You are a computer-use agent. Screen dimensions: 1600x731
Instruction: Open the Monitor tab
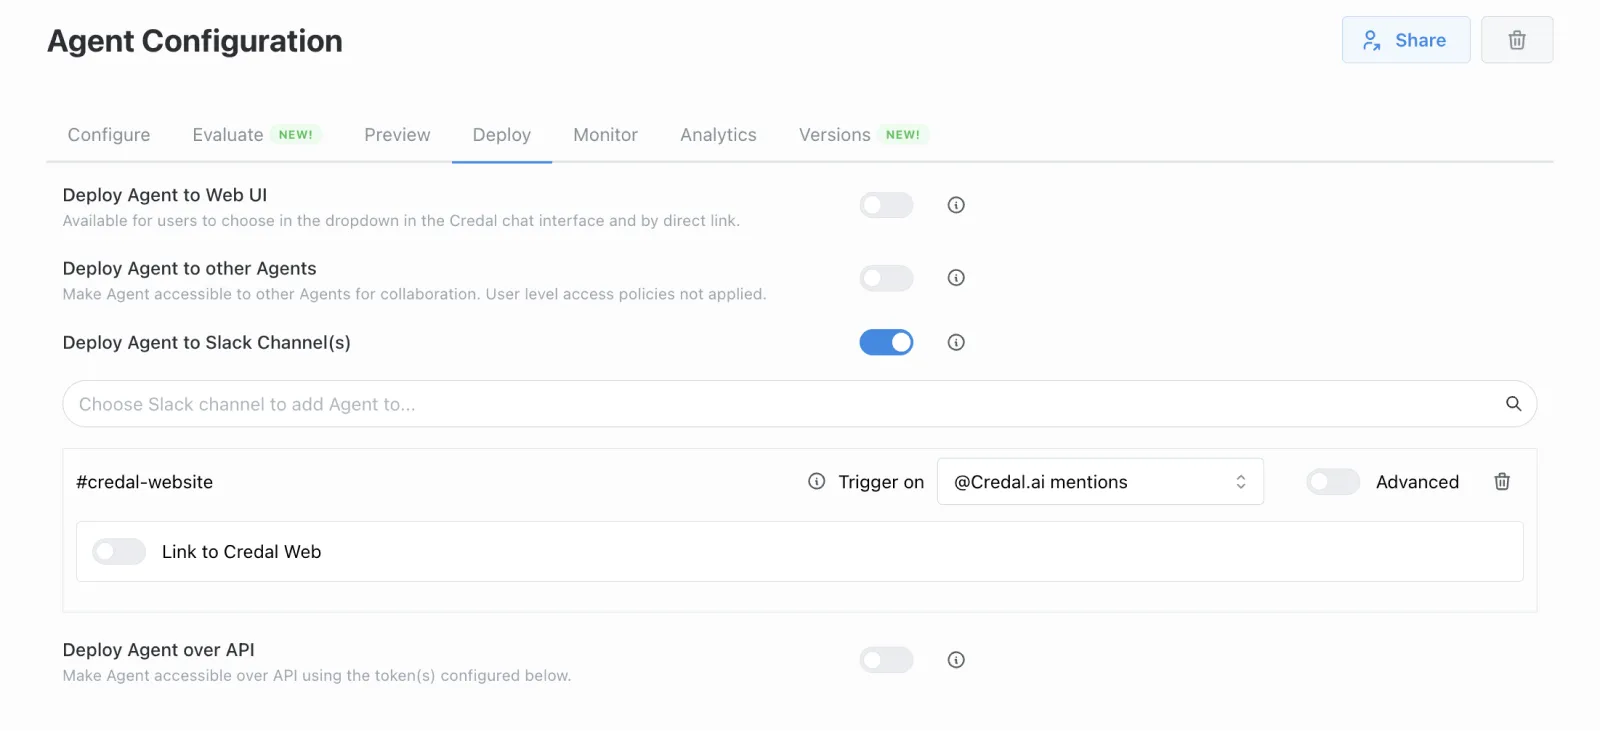[x=605, y=135]
